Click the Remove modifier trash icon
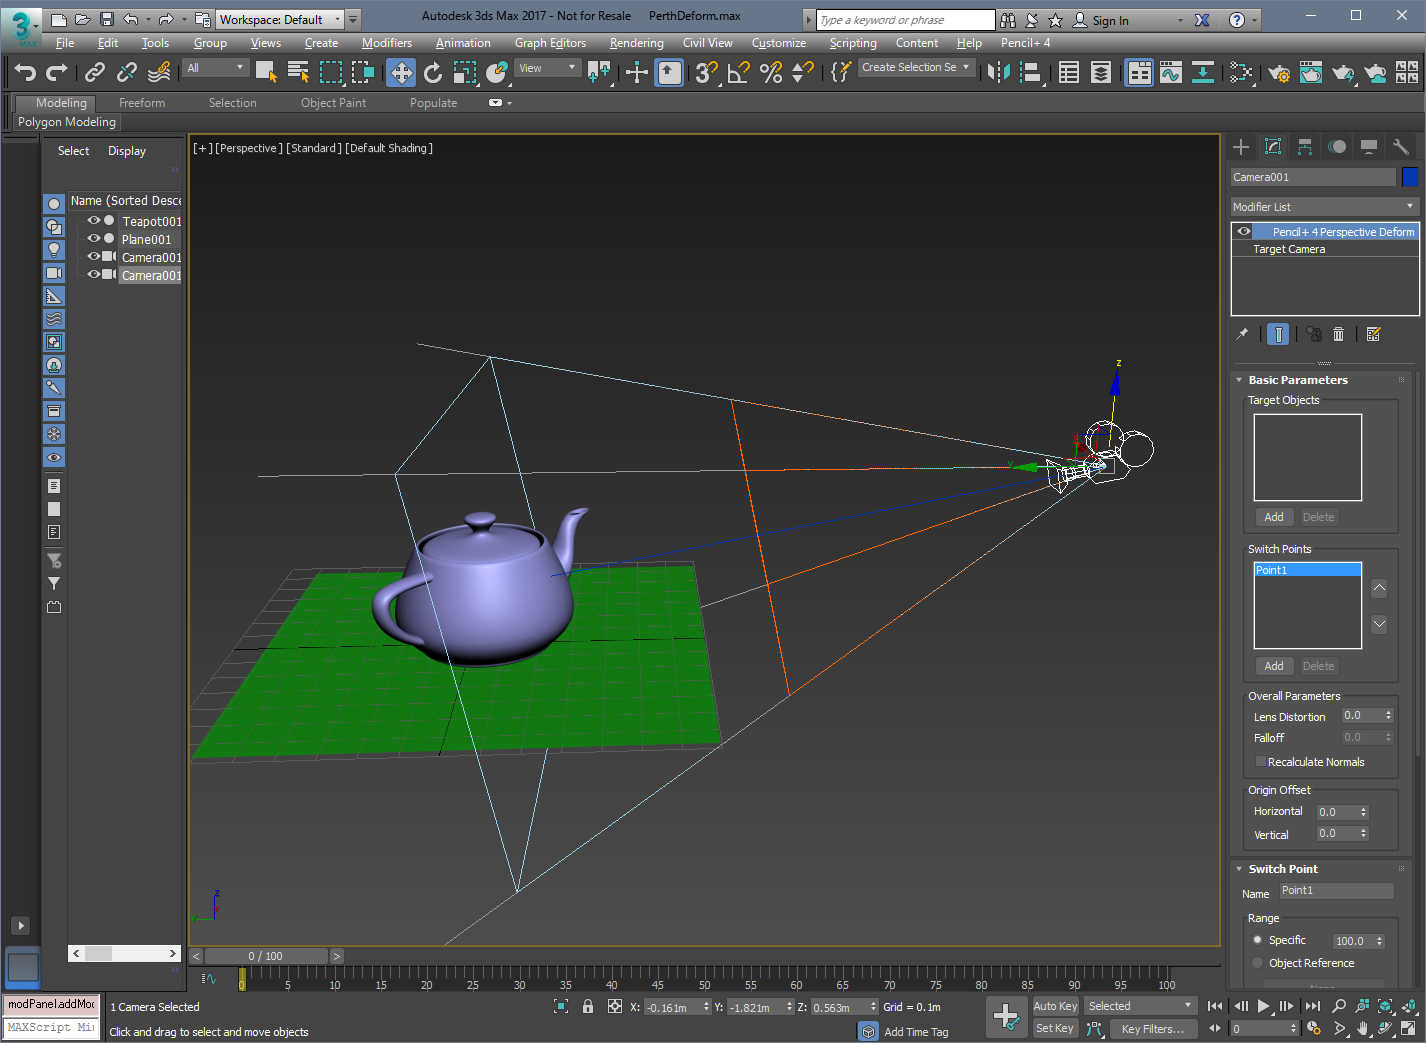Image resolution: width=1426 pixels, height=1043 pixels. (1339, 334)
